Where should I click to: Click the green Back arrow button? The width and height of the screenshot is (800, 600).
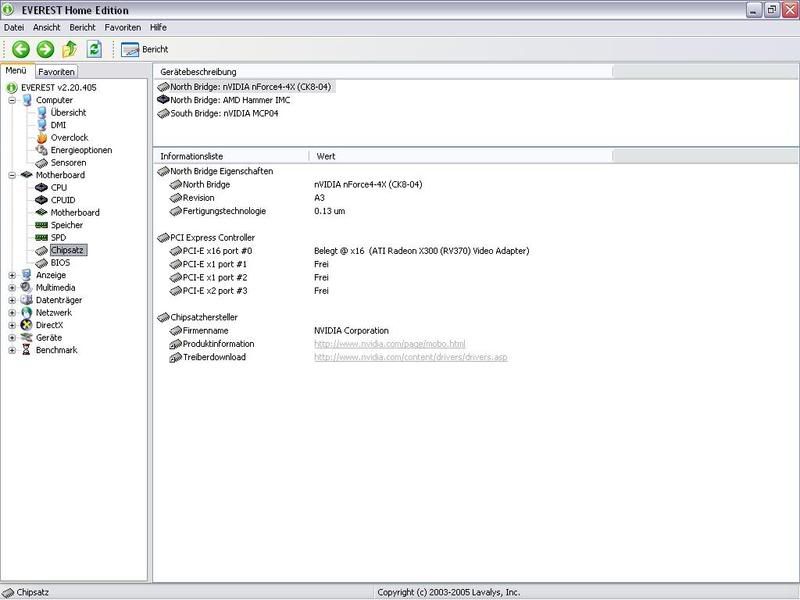[21, 49]
